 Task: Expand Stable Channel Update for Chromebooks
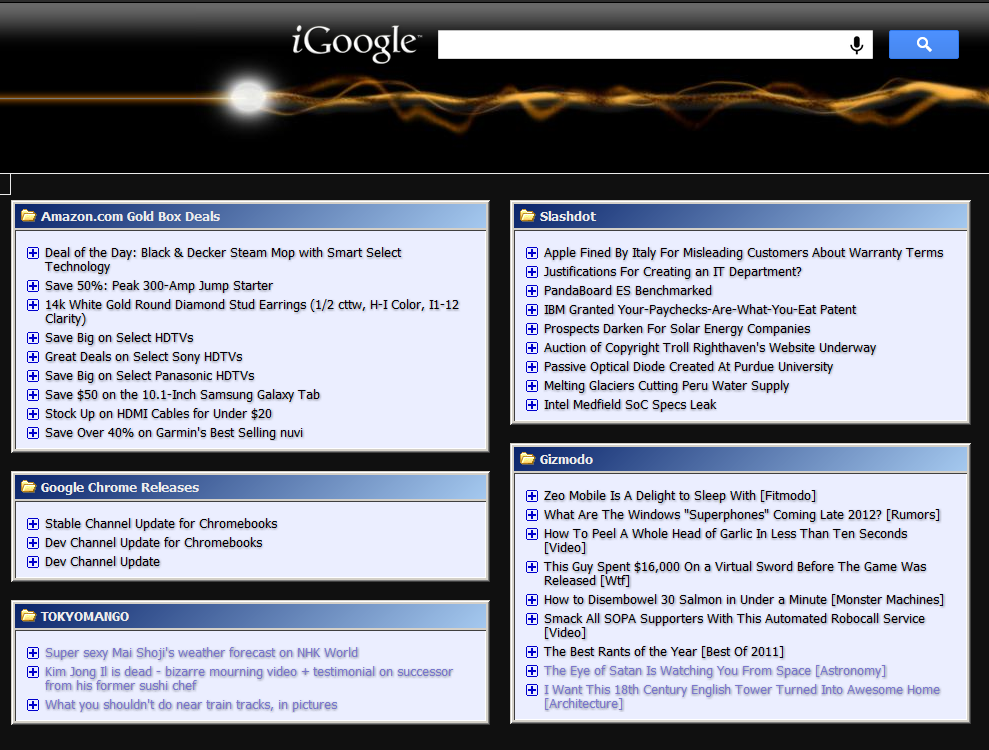point(33,524)
